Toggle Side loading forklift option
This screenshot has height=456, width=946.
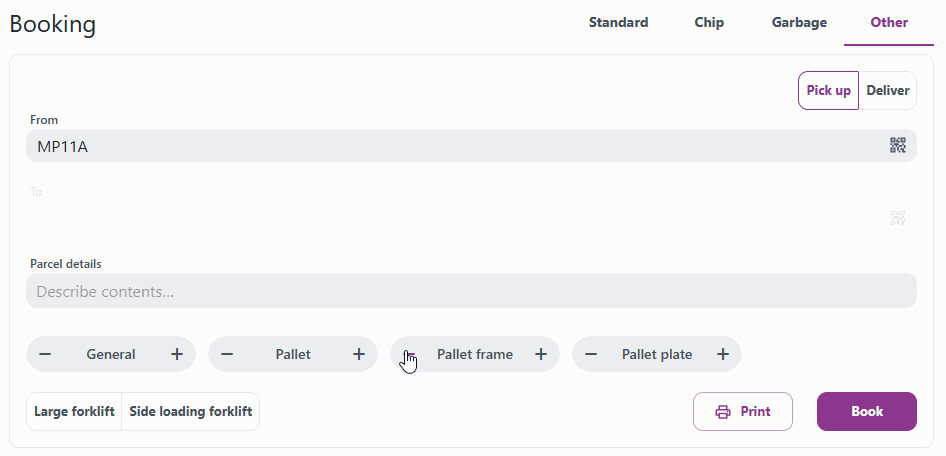click(x=191, y=411)
